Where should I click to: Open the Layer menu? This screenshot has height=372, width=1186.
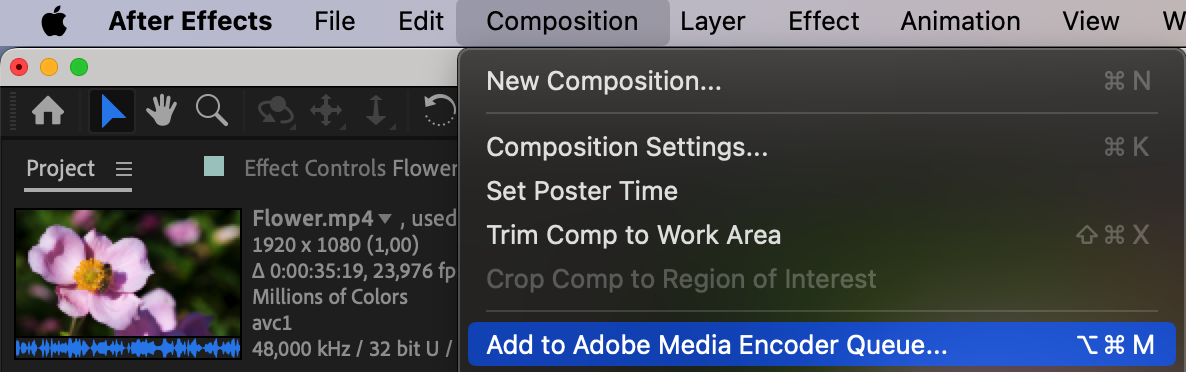click(713, 21)
